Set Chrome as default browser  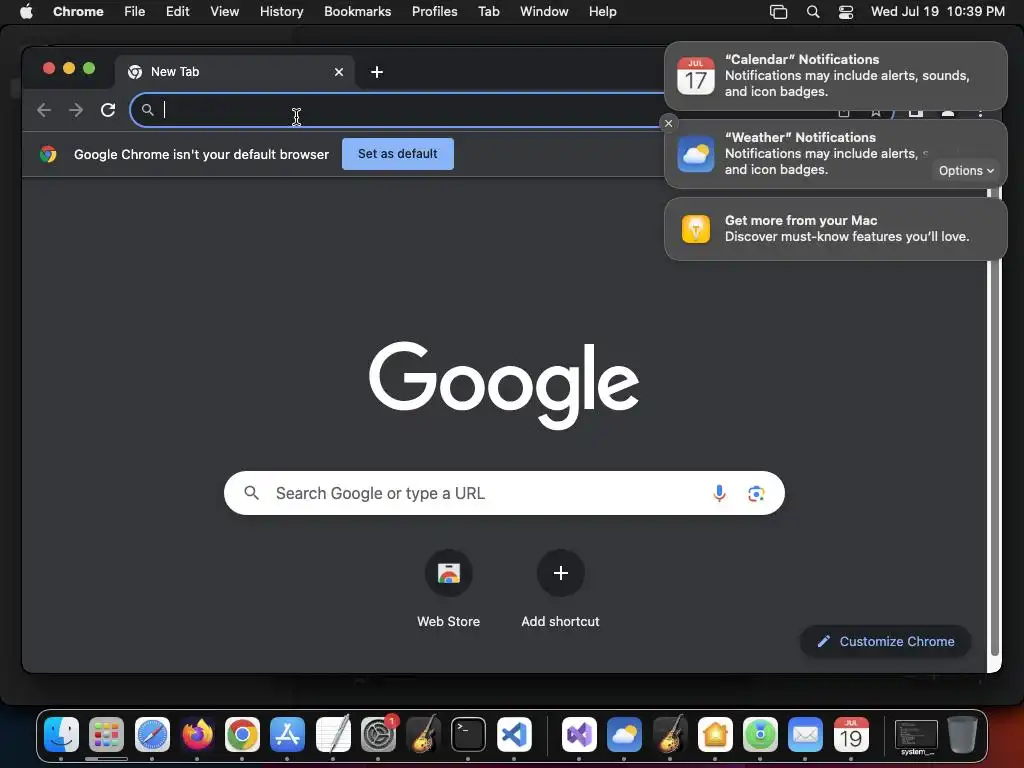point(398,154)
